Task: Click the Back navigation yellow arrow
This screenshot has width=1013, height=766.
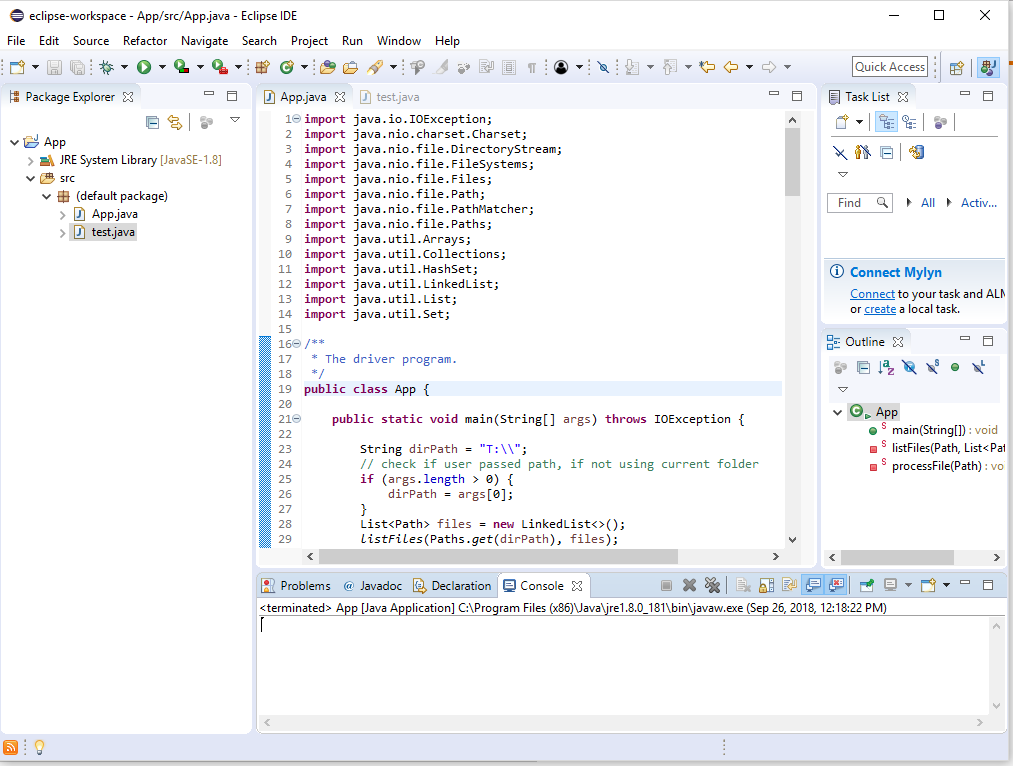Action: 731,67
